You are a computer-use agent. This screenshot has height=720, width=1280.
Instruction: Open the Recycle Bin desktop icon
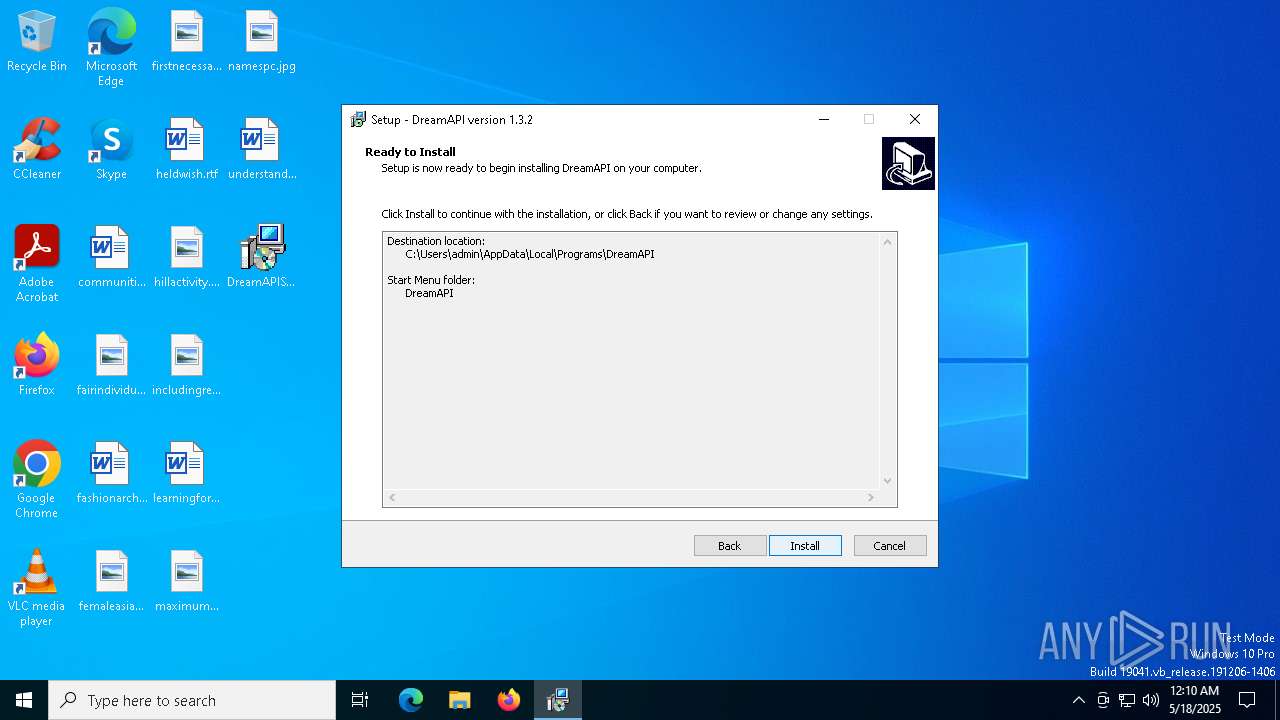click(x=37, y=41)
